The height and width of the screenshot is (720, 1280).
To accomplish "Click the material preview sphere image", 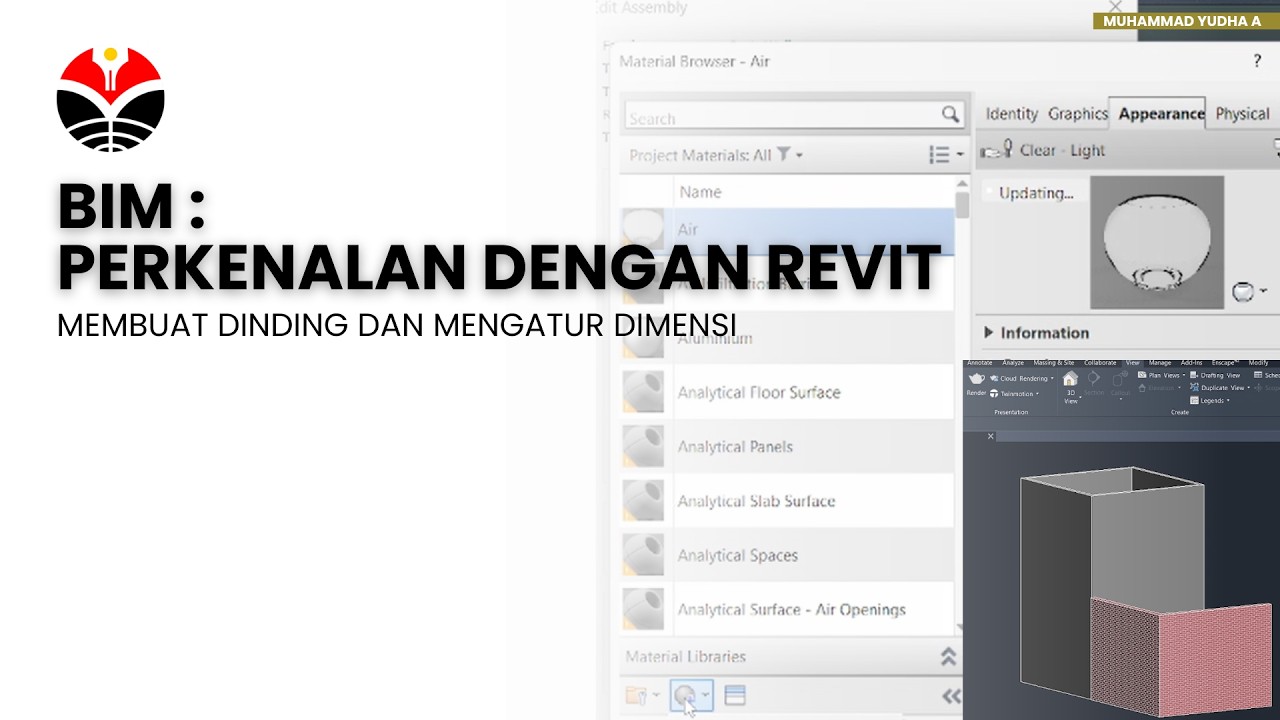I will [1157, 242].
